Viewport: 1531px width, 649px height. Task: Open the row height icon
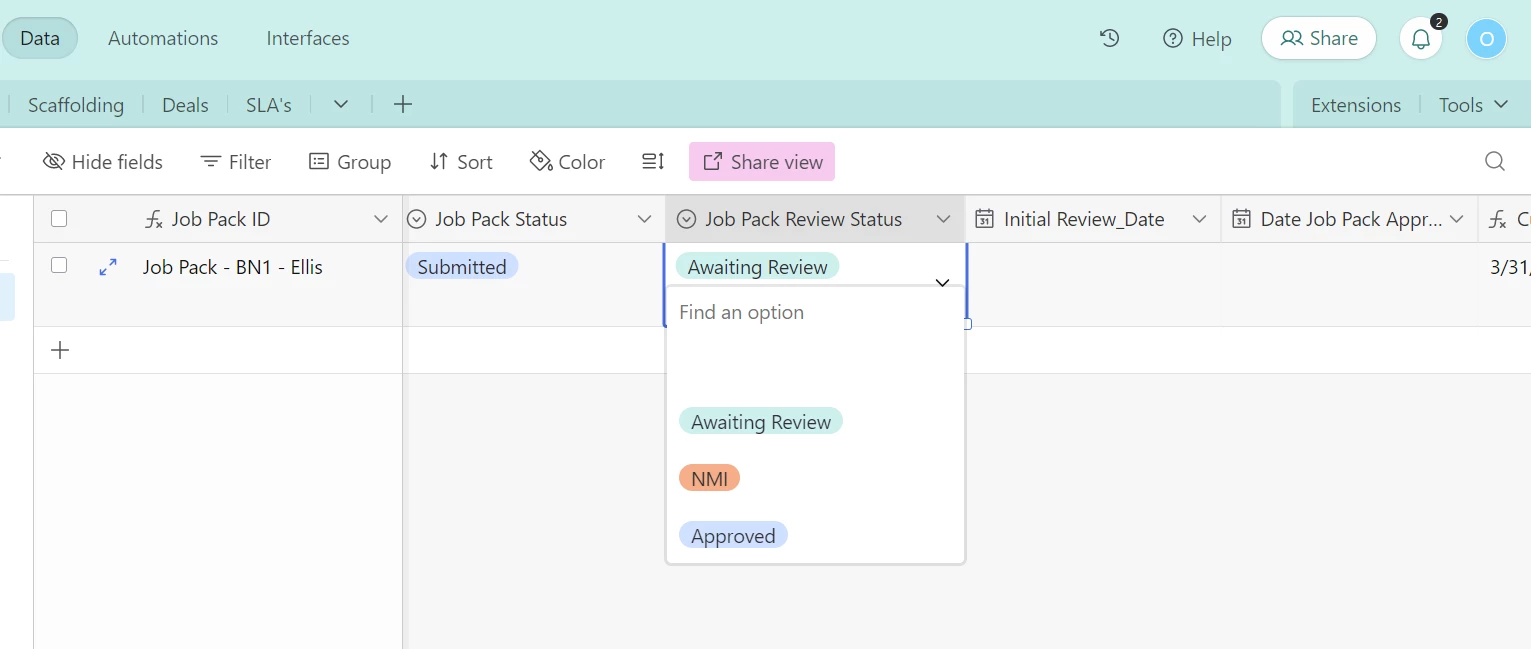653,162
